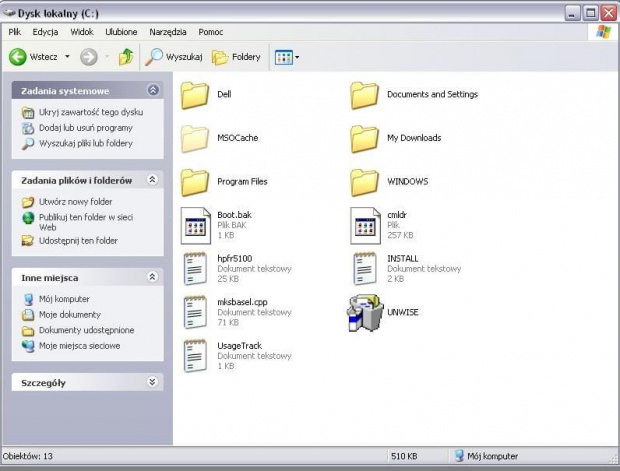Click Mój komputer icon in status bar
This screenshot has height=471, width=620.
[x=459, y=456]
